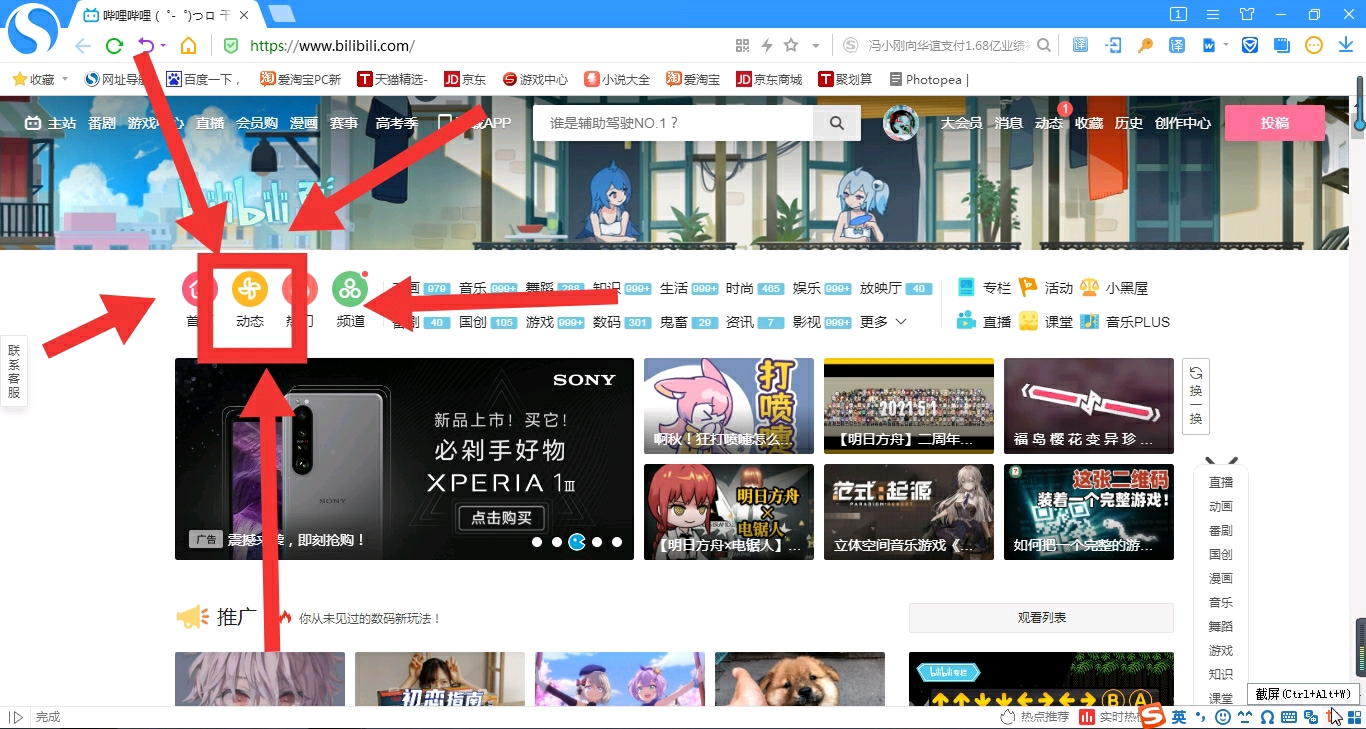Click the orange chat bubble toolbar icon

coord(1314,46)
